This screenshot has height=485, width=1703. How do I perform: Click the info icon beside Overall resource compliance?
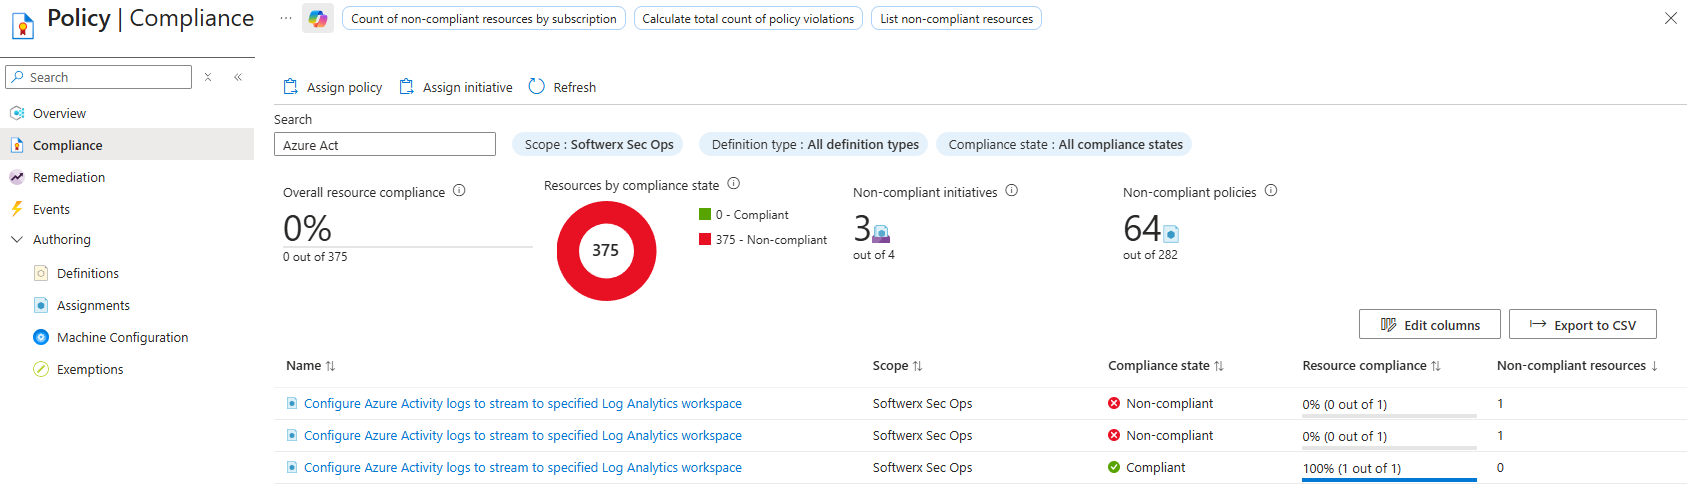(459, 191)
